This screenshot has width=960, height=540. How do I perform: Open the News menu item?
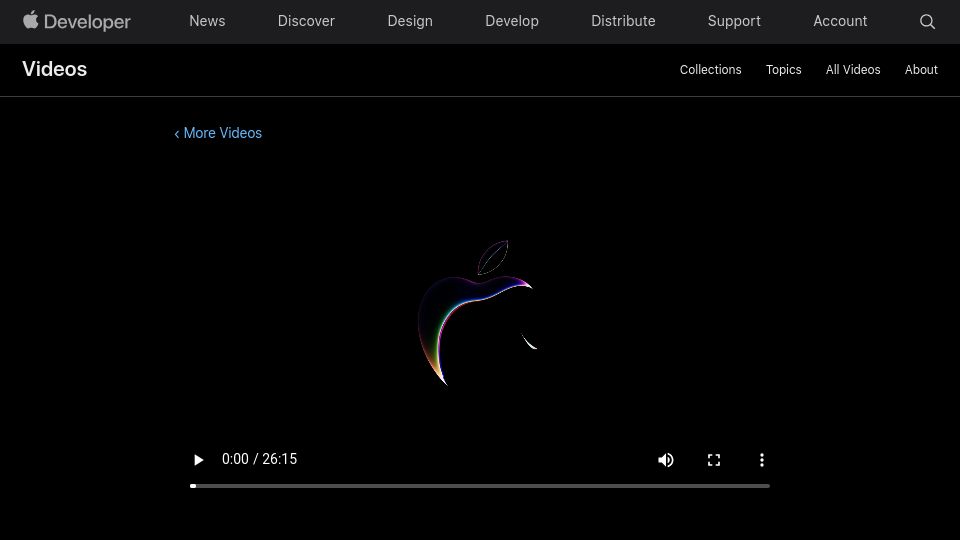pyautogui.click(x=207, y=21)
